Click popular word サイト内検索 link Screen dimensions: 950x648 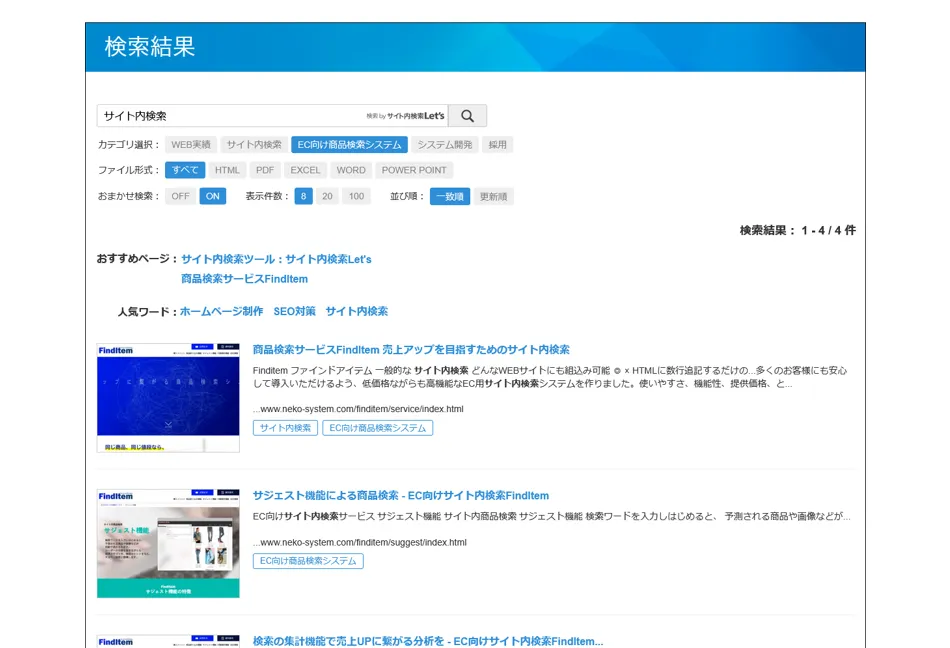357,311
